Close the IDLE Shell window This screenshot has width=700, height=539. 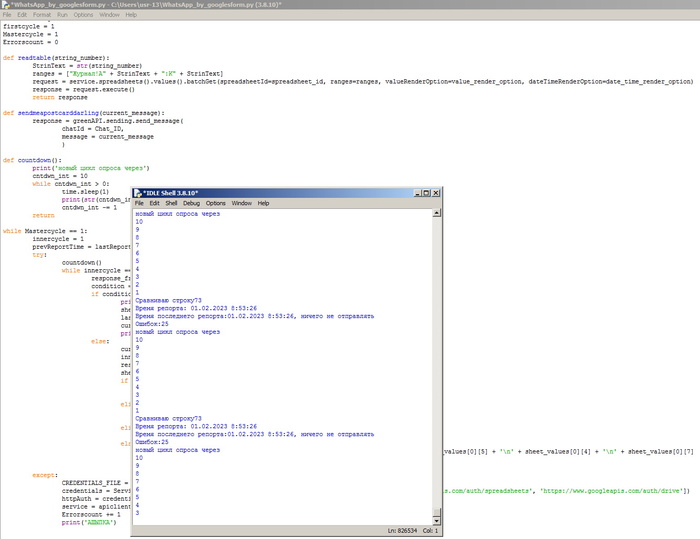(x=435, y=192)
